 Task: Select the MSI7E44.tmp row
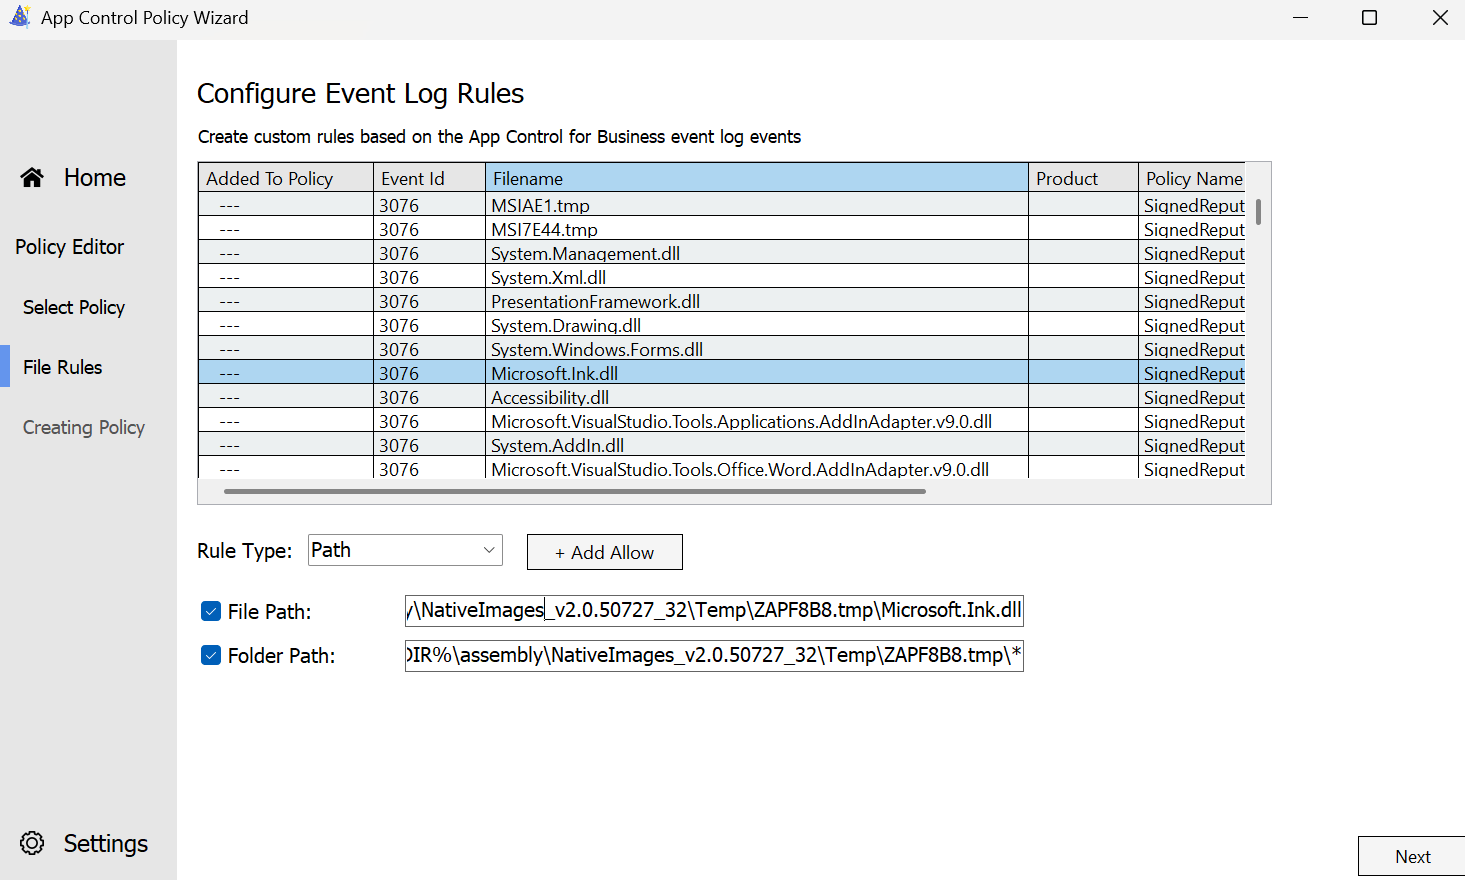coord(722,229)
